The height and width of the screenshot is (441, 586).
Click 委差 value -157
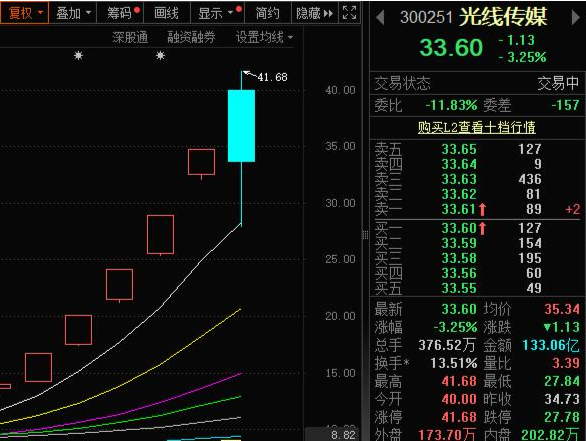pos(565,105)
